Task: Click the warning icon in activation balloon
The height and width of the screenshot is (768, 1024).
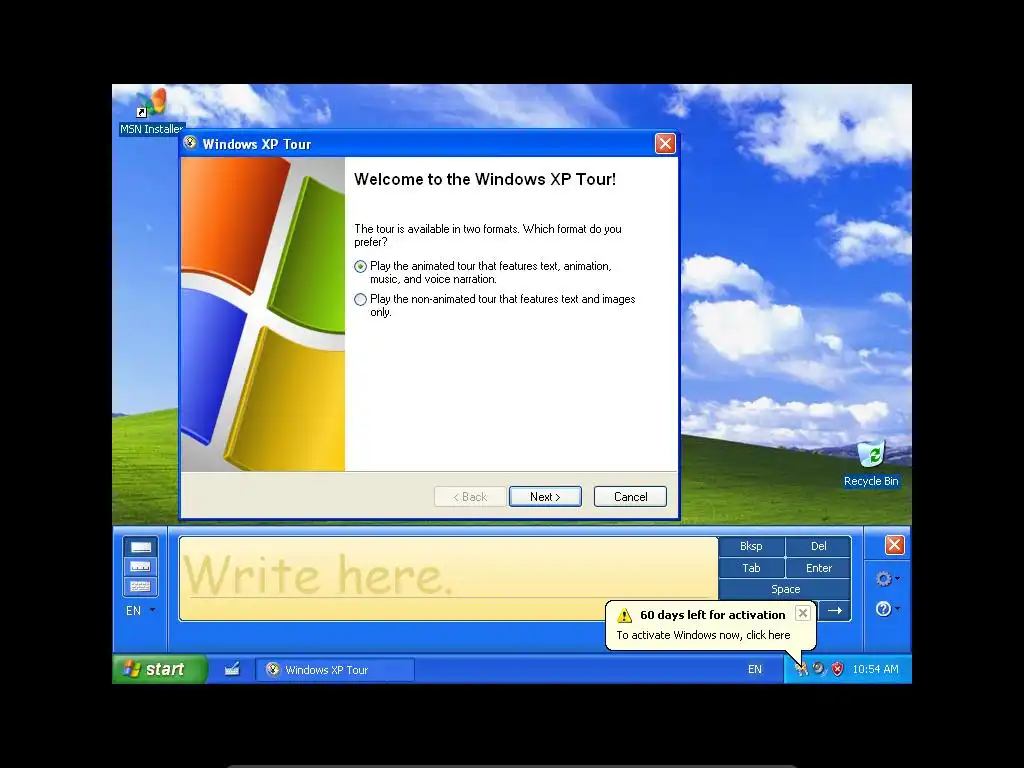Action: coord(625,615)
